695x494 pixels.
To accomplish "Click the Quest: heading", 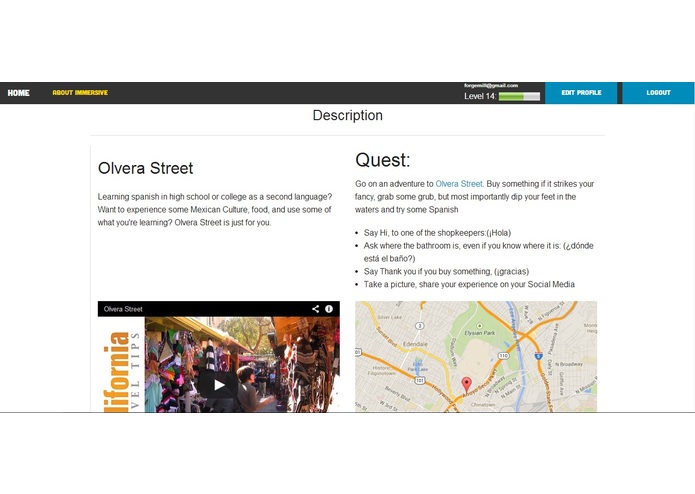I will [x=383, y=160].
